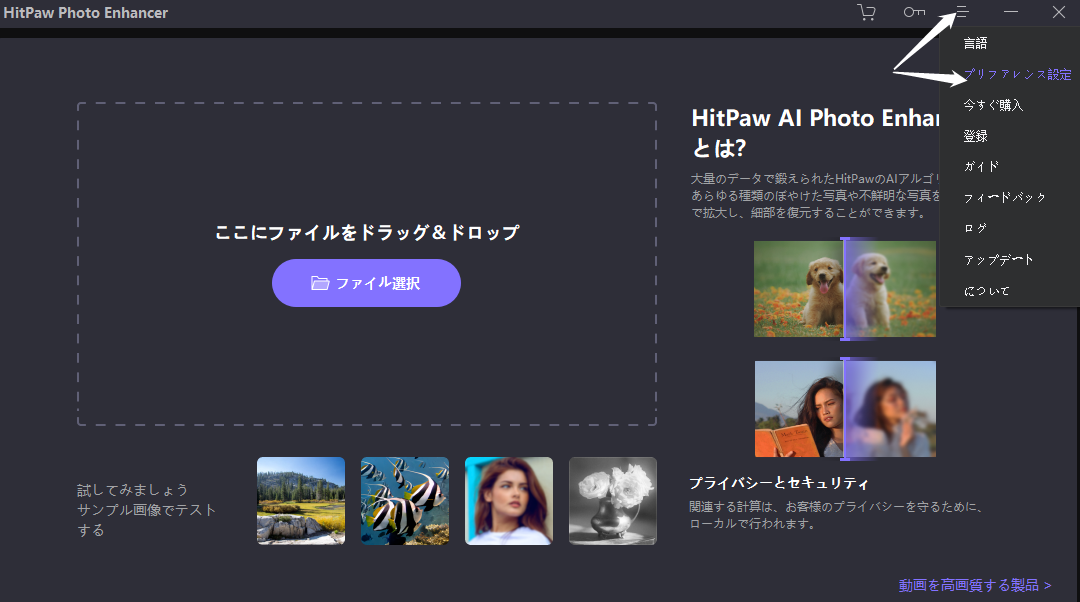This screenshot has height=602, width=1080.
Task: Open the ガイド menu entry
Action: tap(982, 167)
